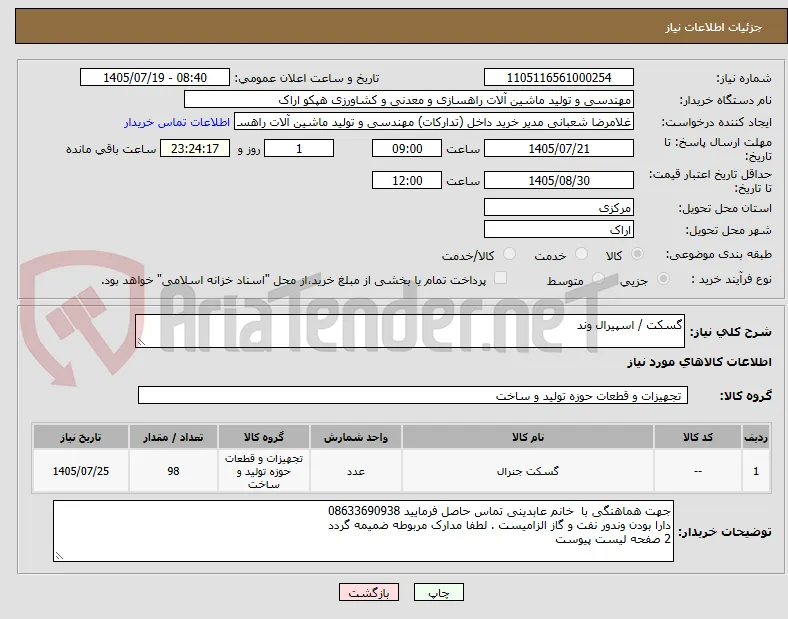Click the واحد شمارش column header

[356, 437]
